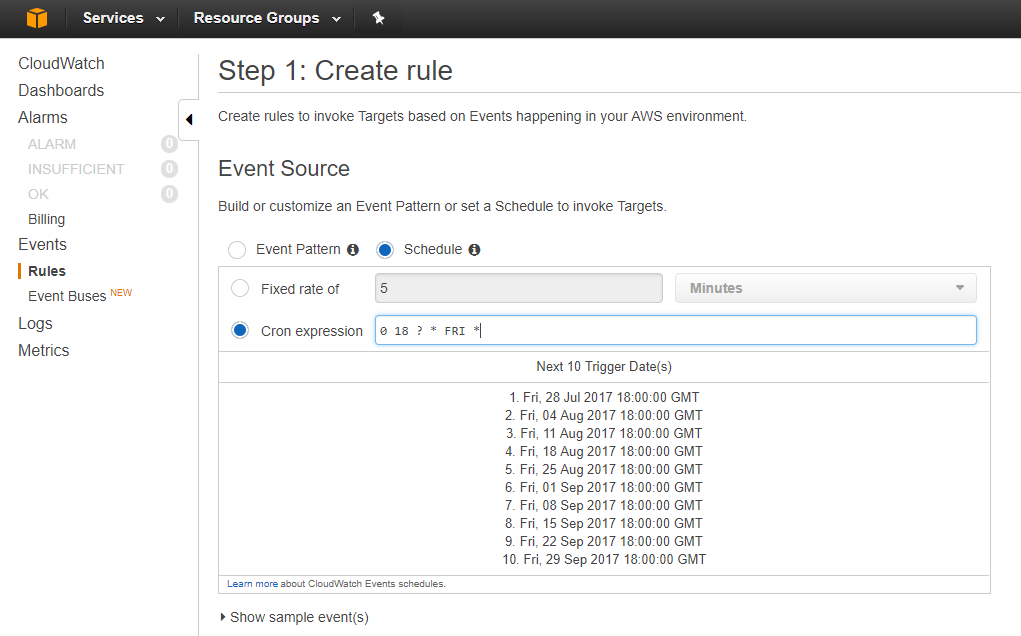Open Billing alarms in sidebar
Screen dimensions: 1021x636
coord(47,219)
